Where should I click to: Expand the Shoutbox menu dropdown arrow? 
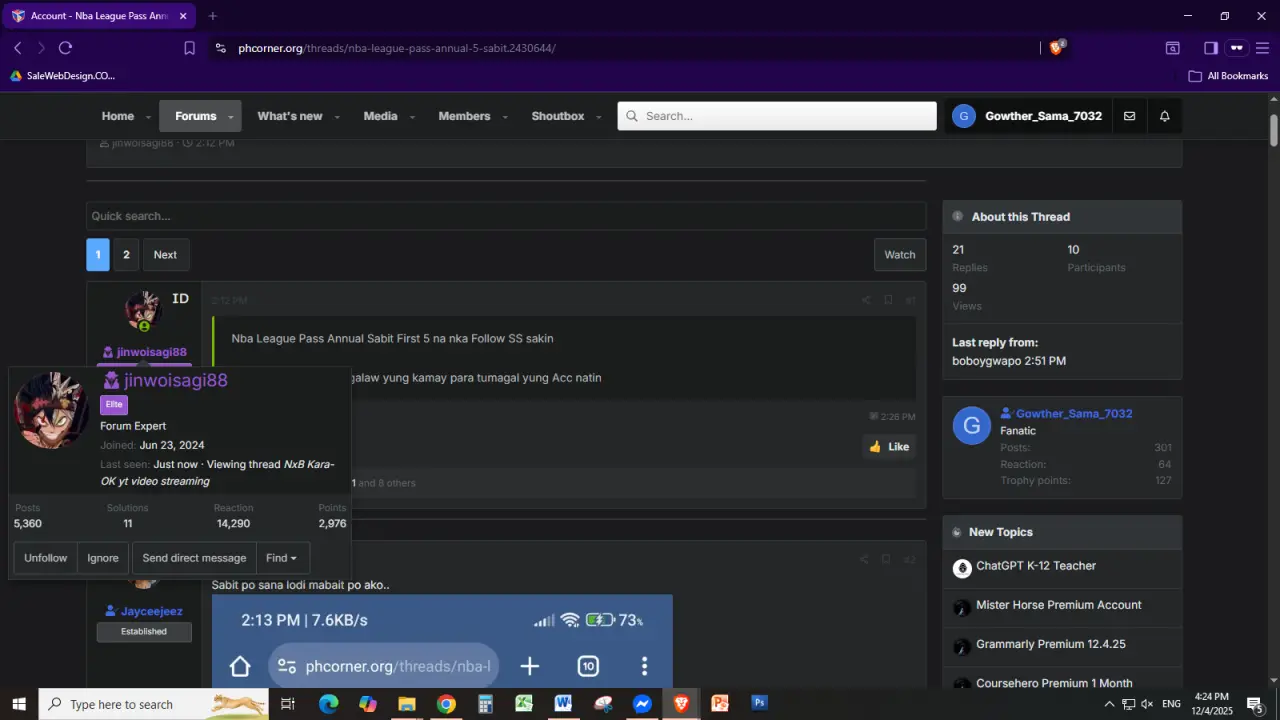(599, 117)
